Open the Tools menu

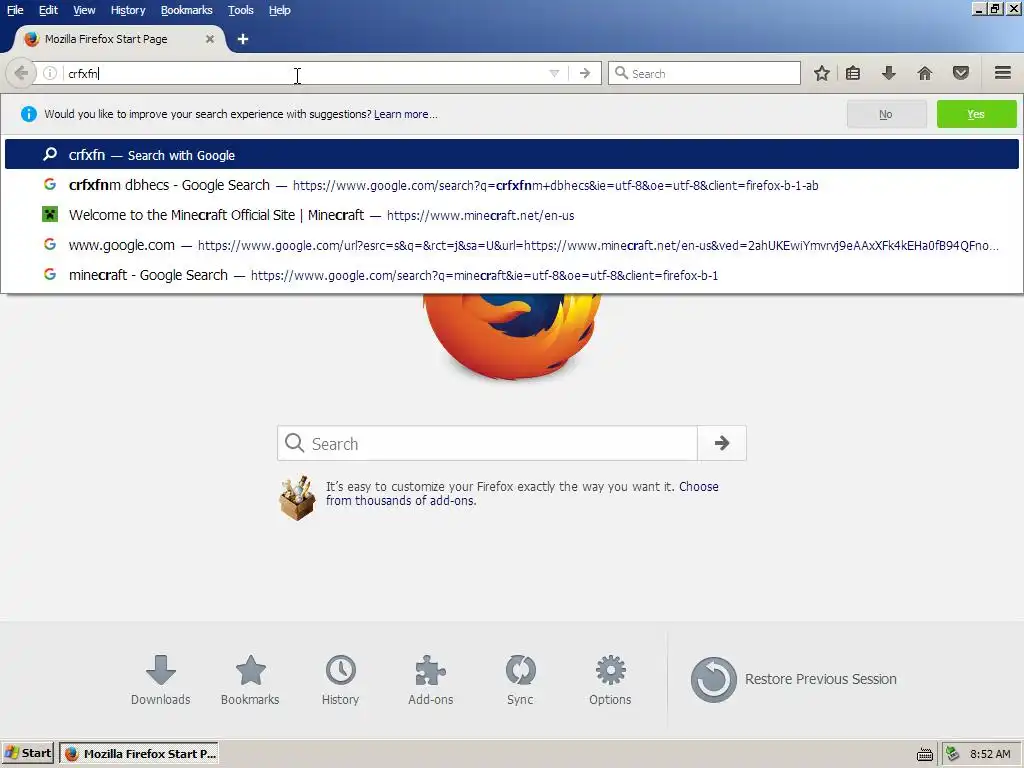[240, 10]
